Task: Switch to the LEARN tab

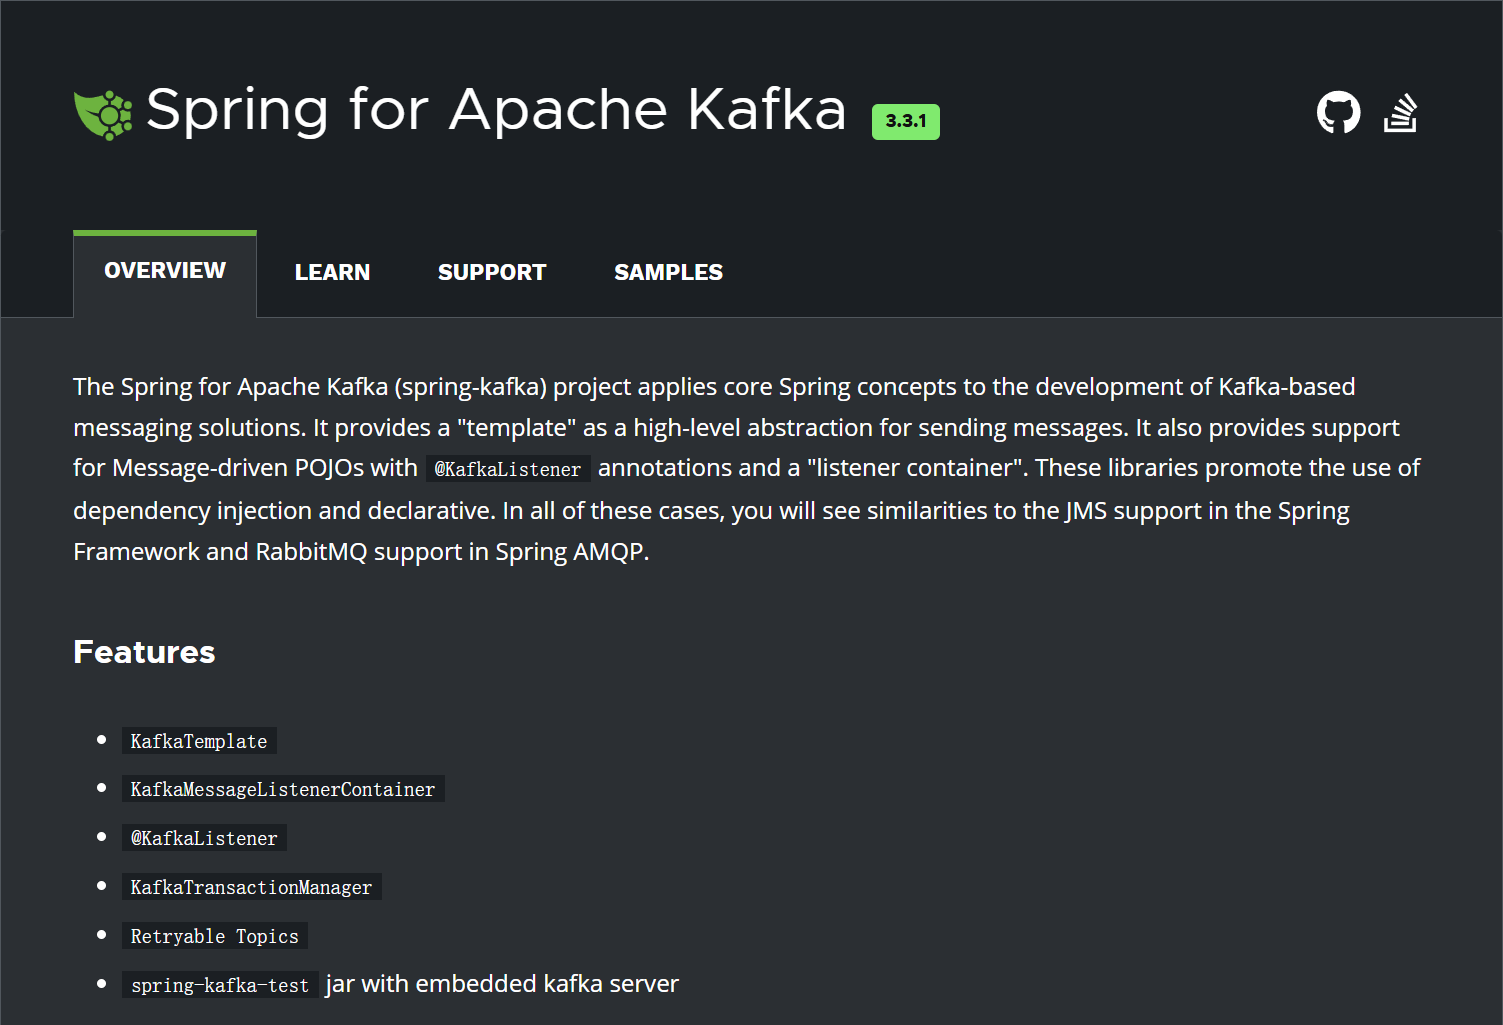Action: point(332,272)
